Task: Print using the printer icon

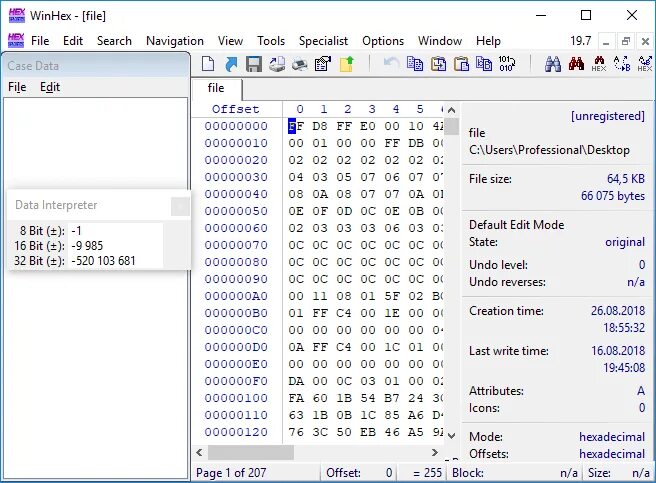Action: click(x=300, y=64)
